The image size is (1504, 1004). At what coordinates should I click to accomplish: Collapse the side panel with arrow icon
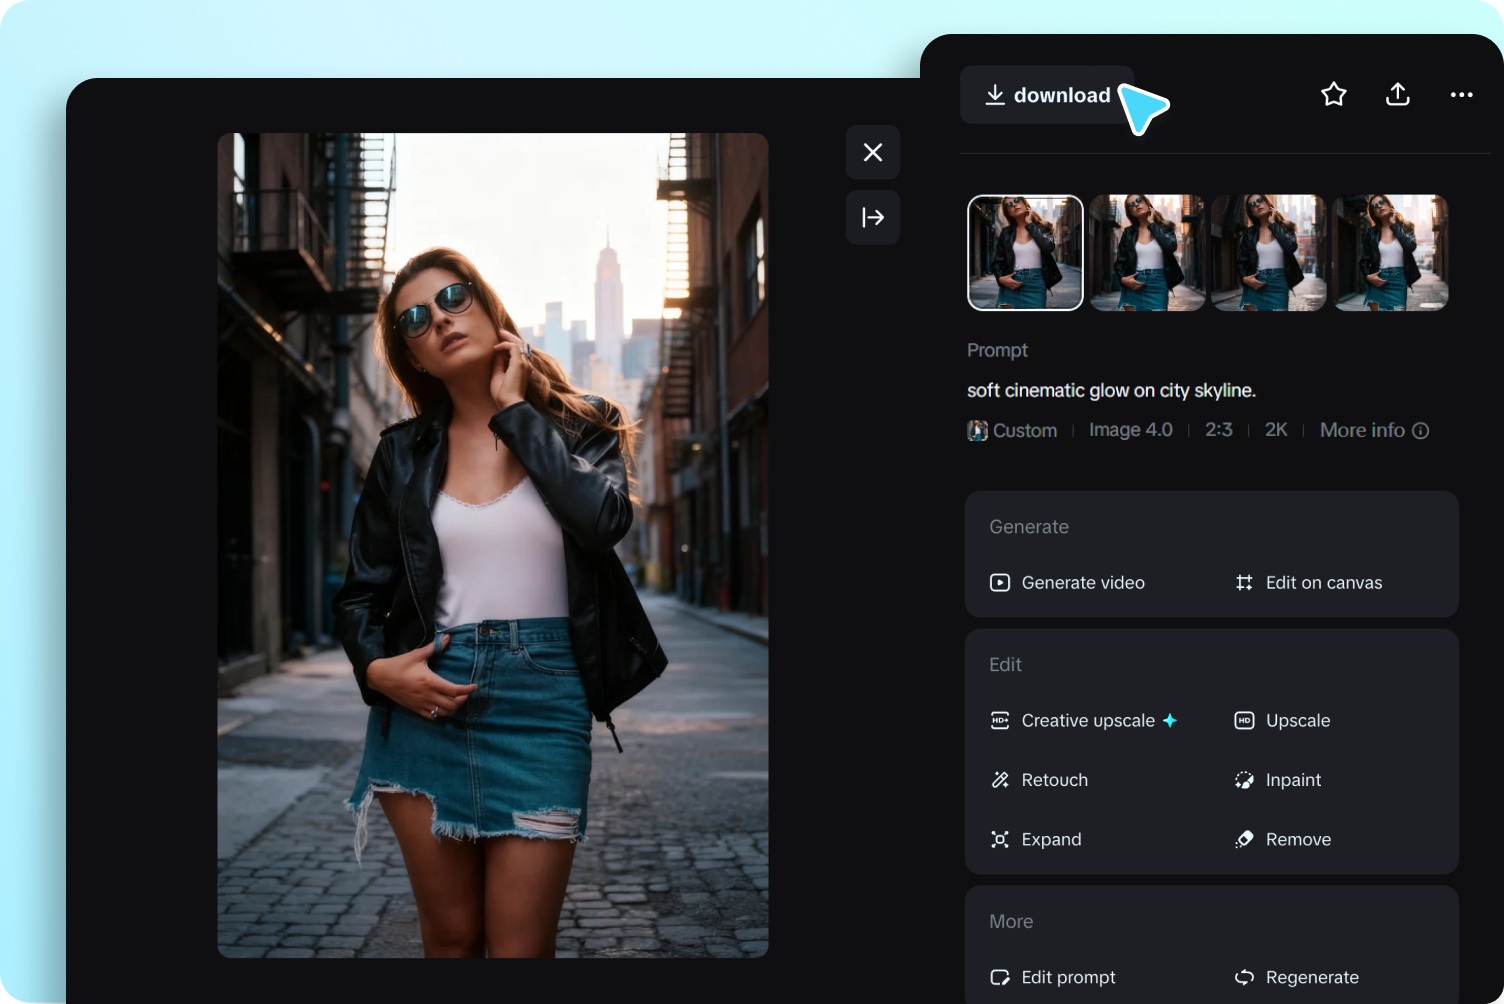coord(873,217)
